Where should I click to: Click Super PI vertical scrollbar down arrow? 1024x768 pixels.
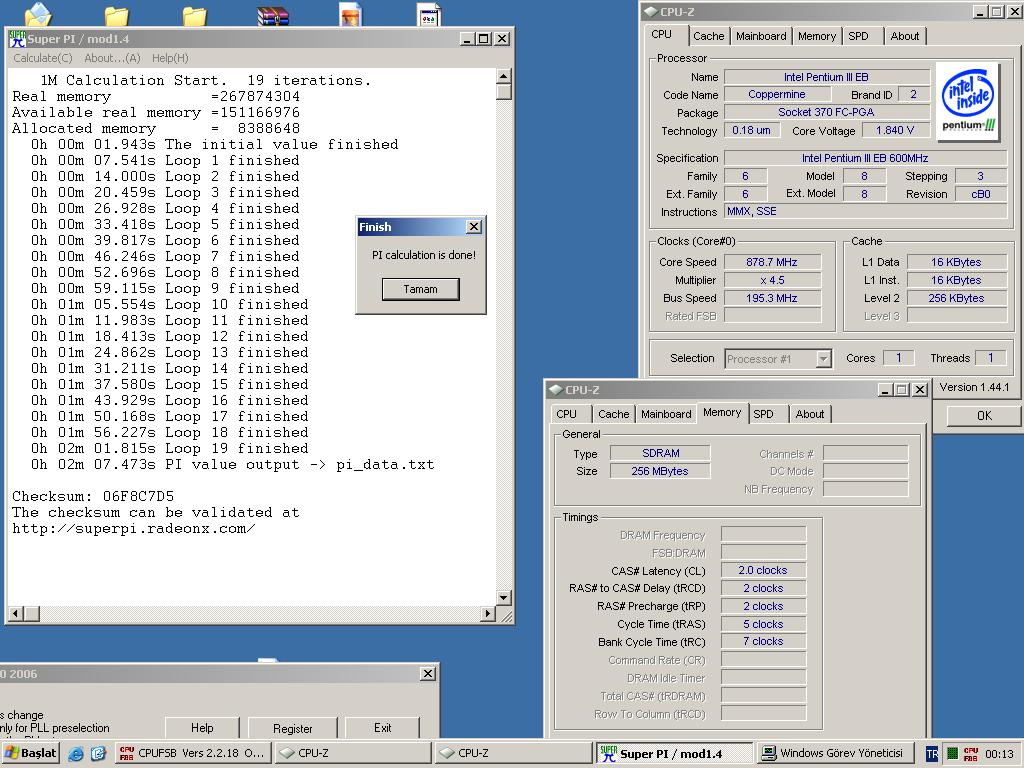[x=504, y=598]
